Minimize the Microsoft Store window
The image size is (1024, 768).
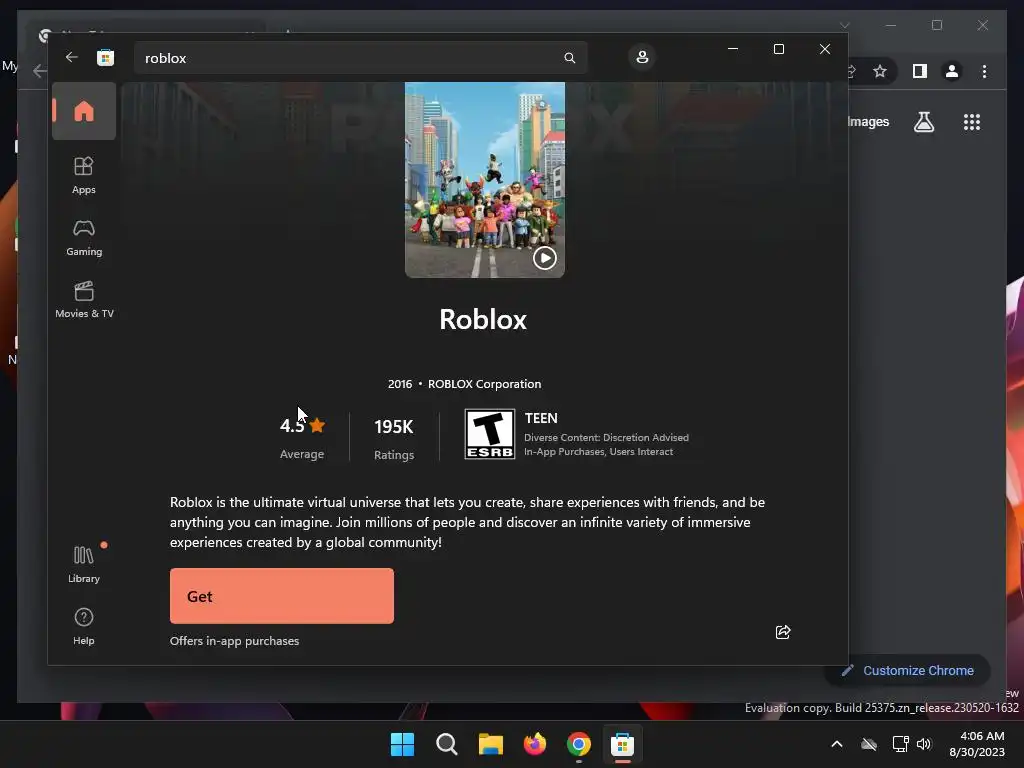click(733, 49)
